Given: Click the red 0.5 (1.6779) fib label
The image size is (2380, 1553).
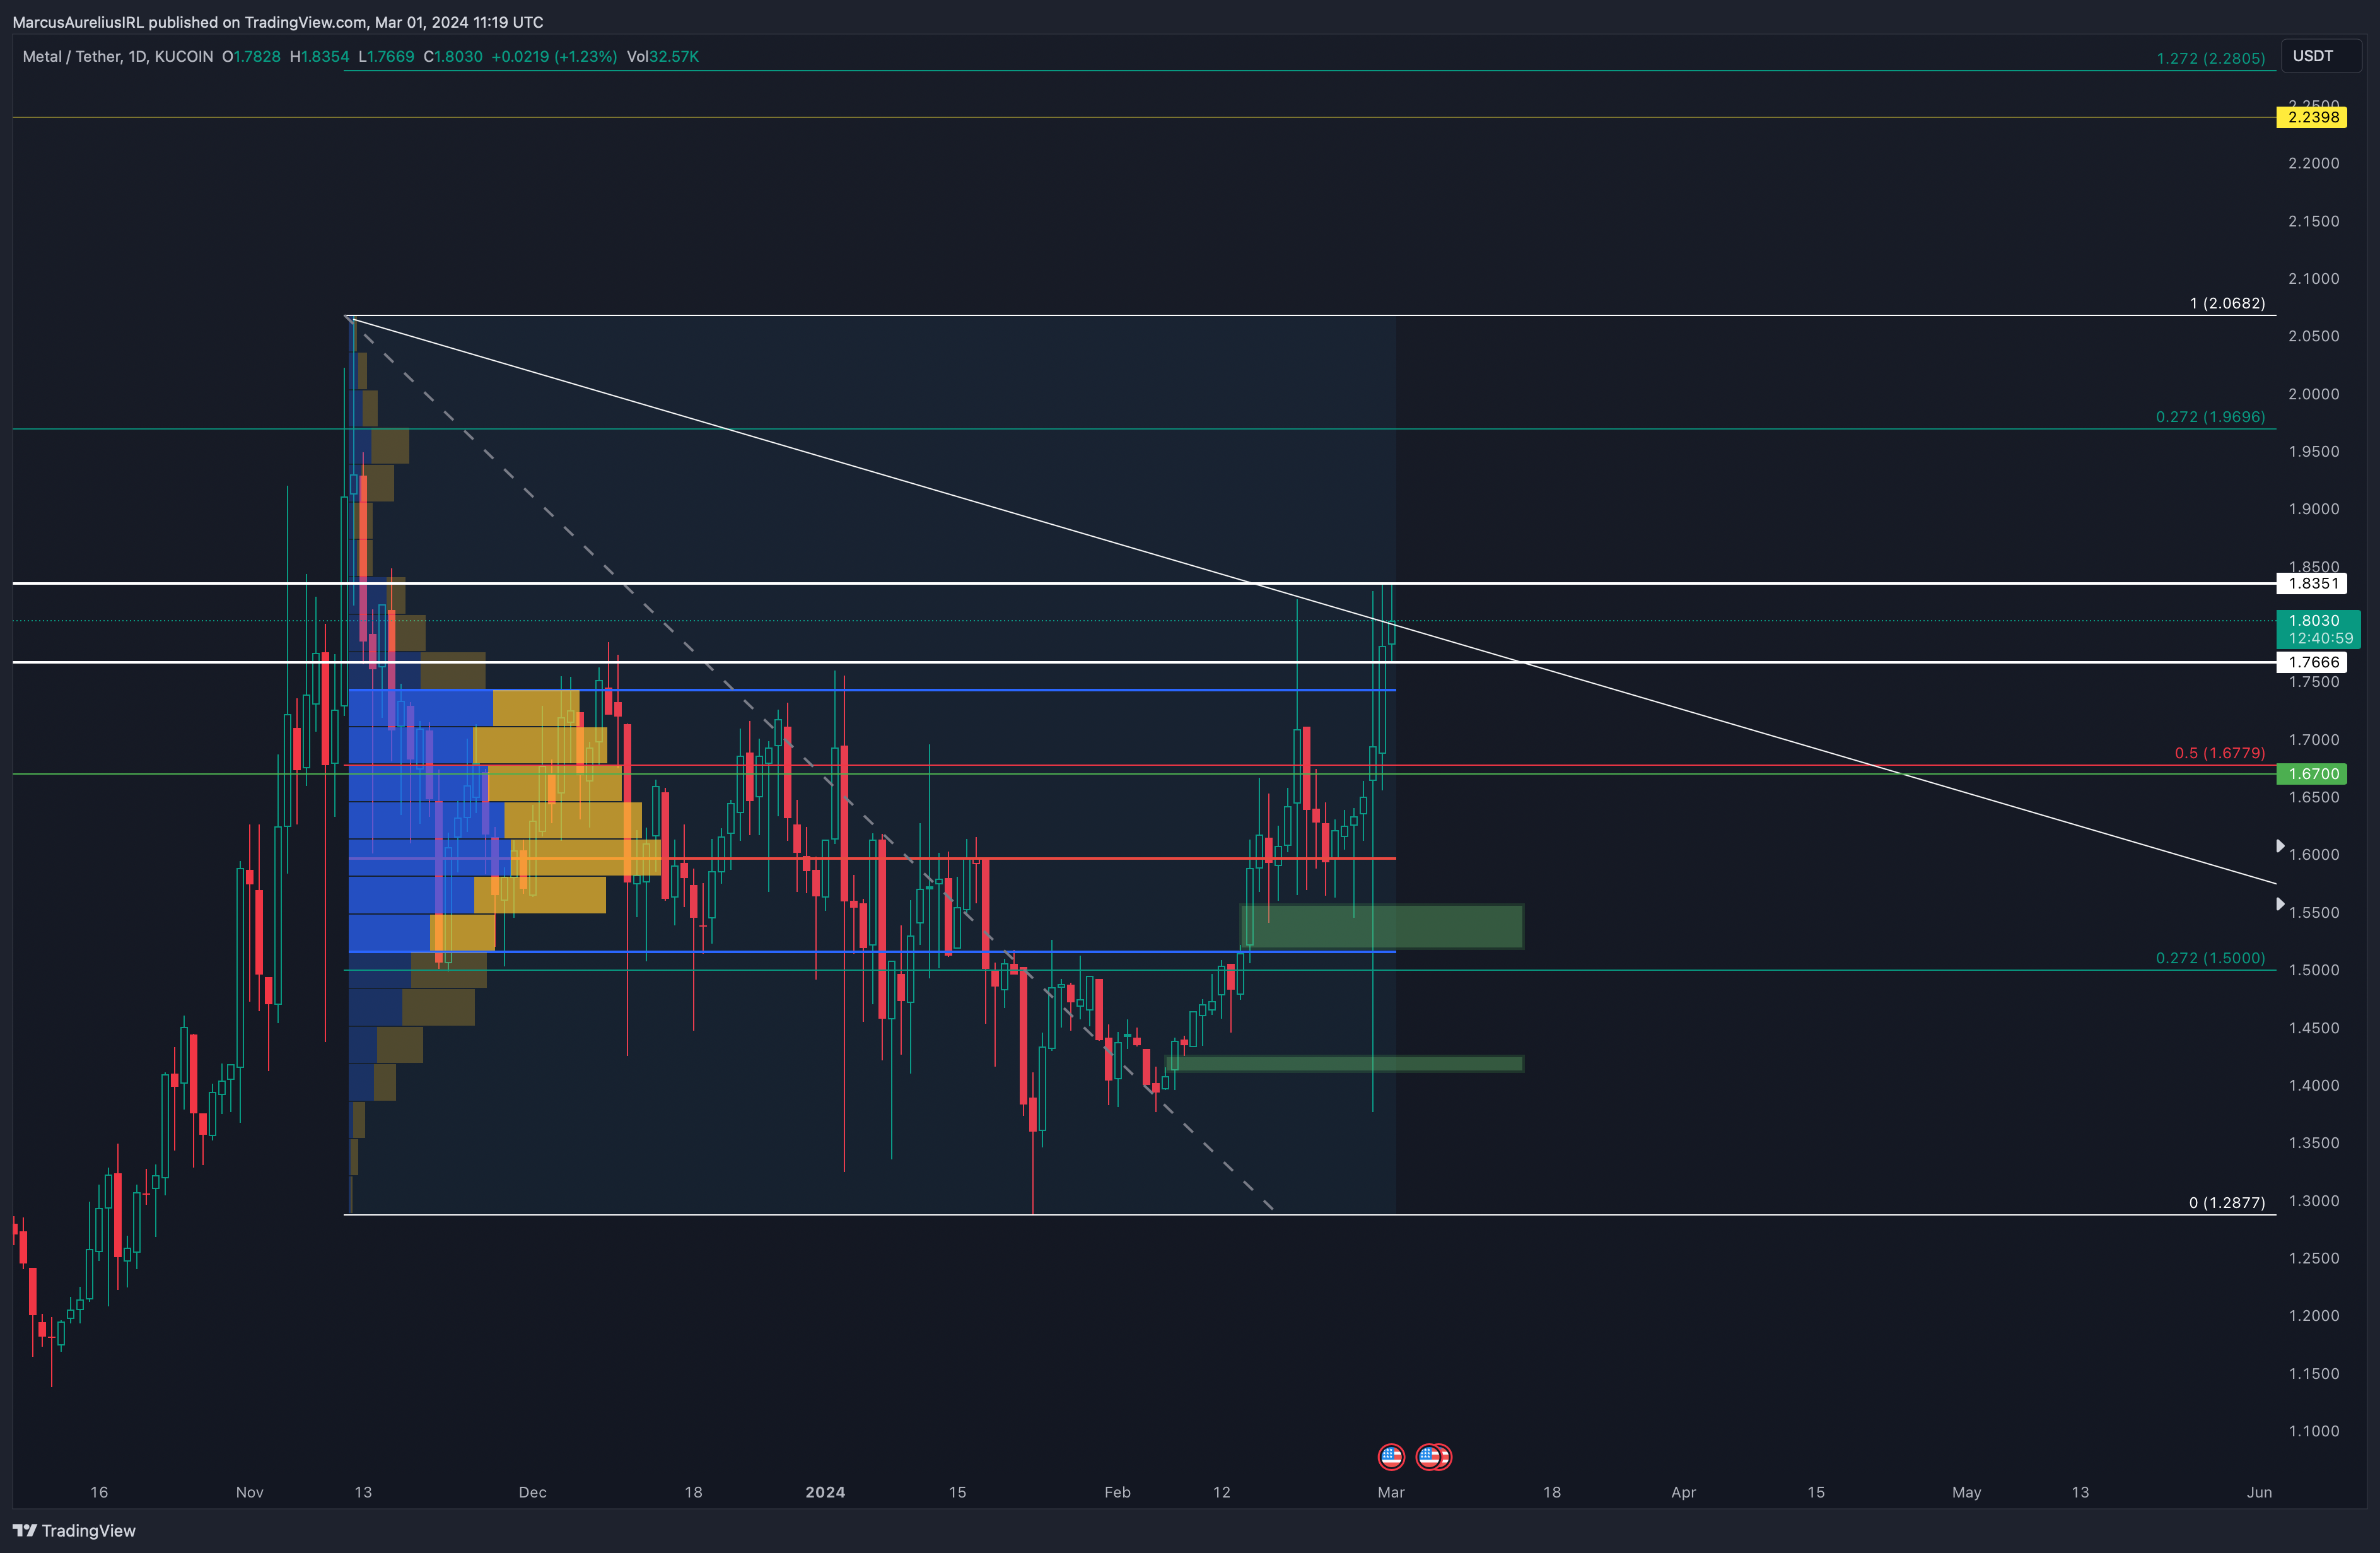Looking at the screenshot, I should (x=2219, y=753).
